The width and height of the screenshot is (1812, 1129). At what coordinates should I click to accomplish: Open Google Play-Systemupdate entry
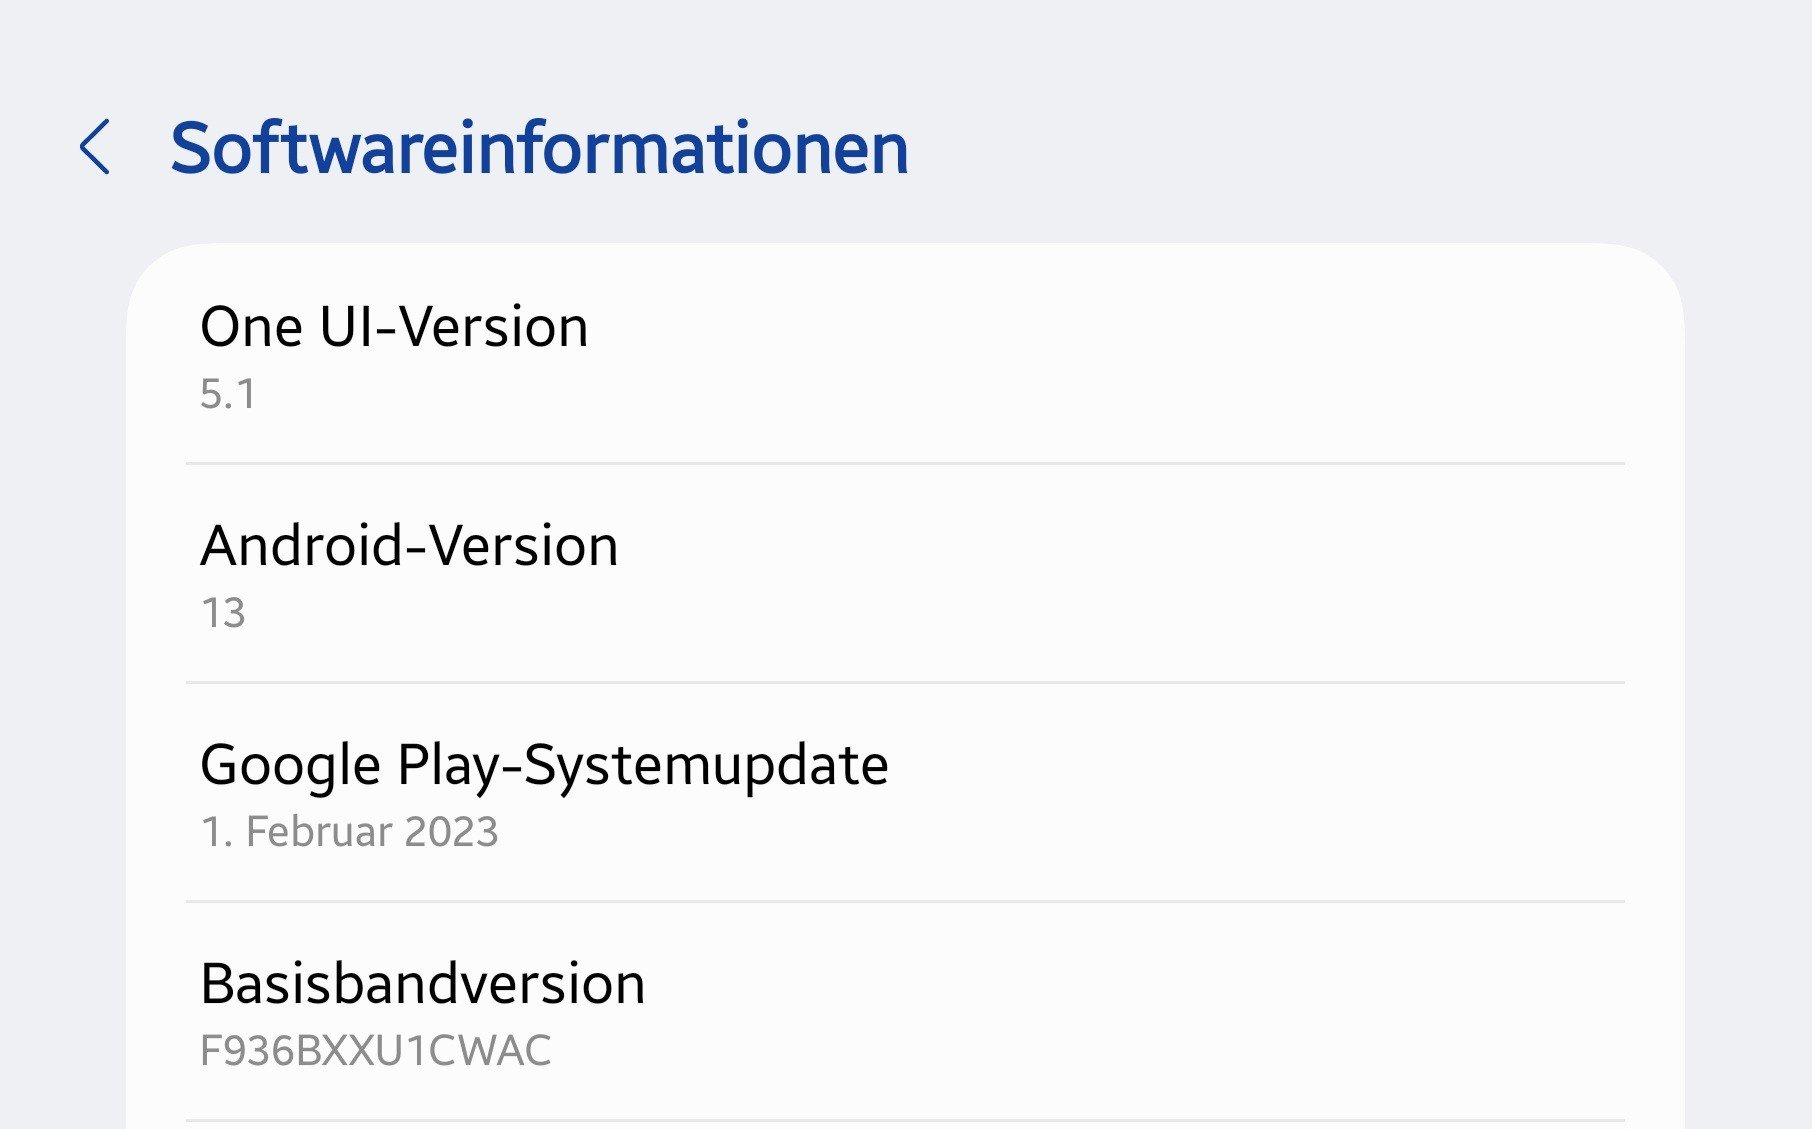point(544,765)
